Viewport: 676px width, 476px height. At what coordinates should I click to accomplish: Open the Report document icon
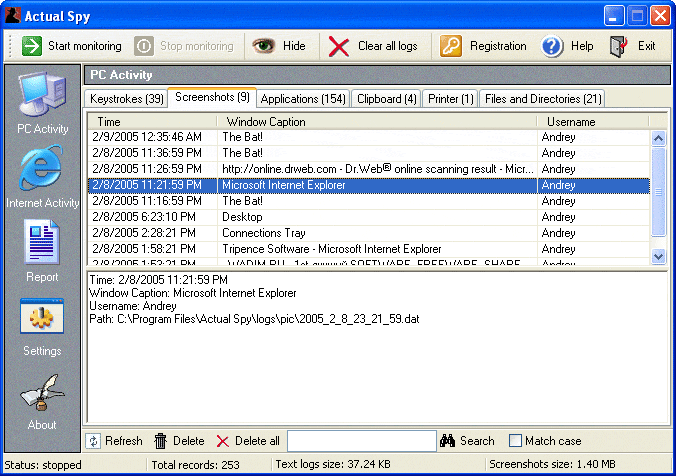click(41, 241)
